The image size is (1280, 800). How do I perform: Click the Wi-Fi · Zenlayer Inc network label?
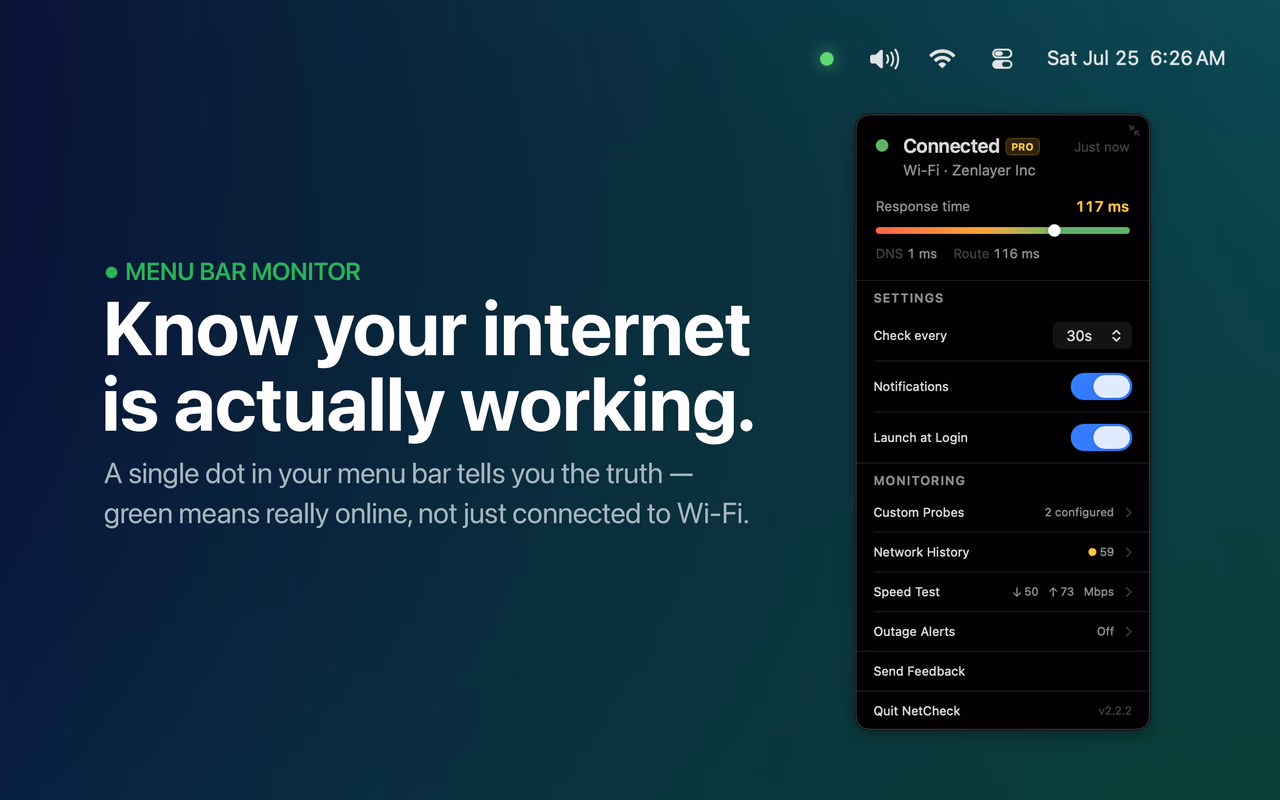(x=969, y=171)
